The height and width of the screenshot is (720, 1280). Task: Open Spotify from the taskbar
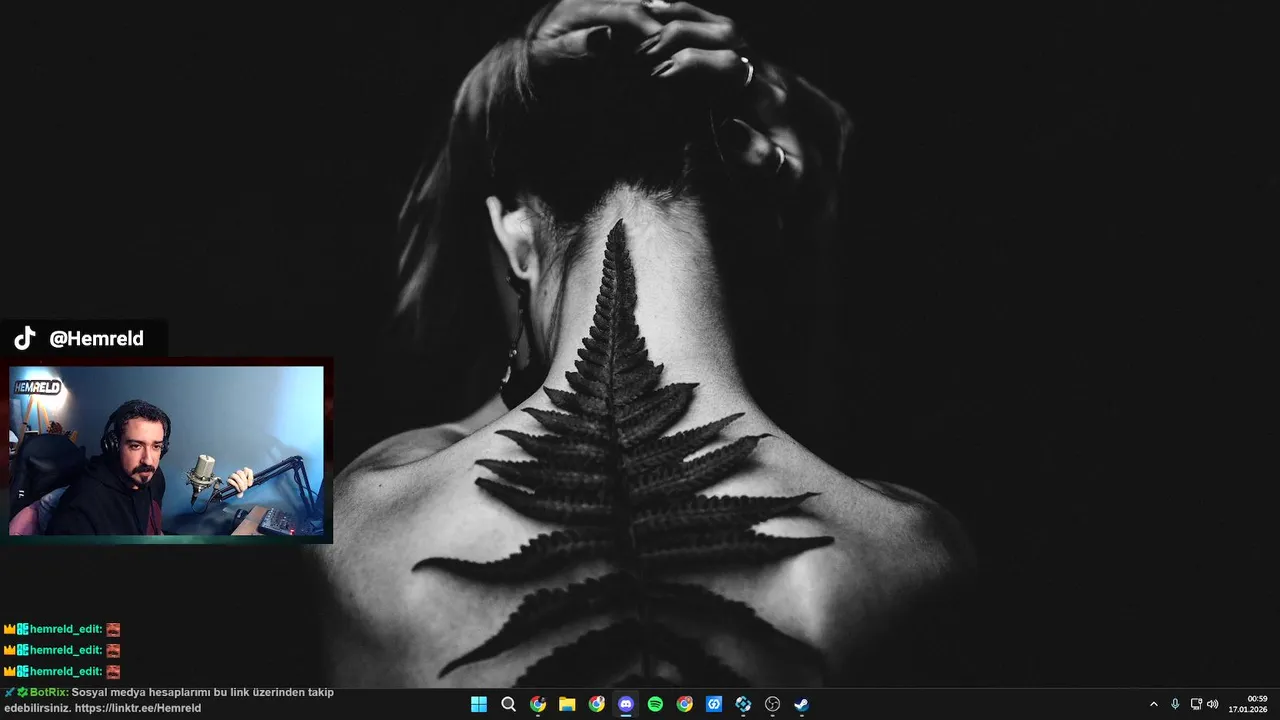655,704
